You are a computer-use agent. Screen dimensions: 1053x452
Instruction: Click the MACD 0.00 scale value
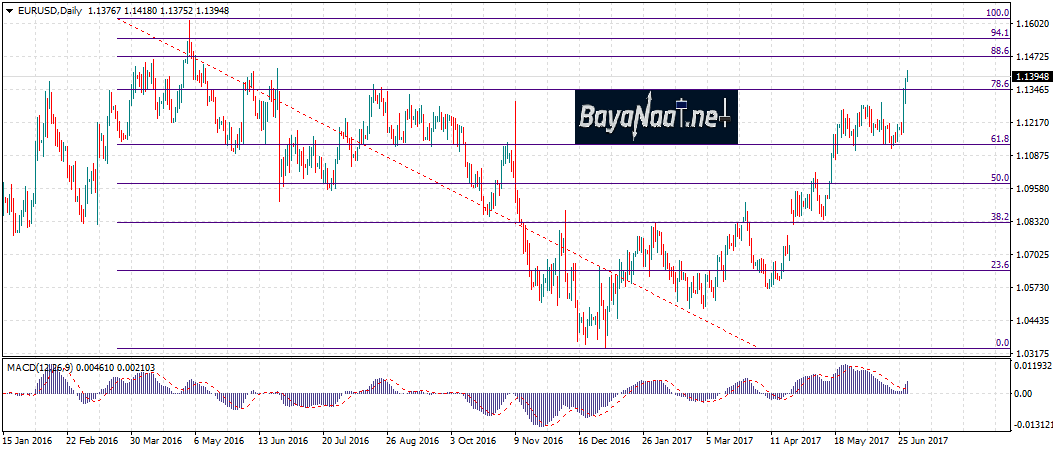[1024, 394]
